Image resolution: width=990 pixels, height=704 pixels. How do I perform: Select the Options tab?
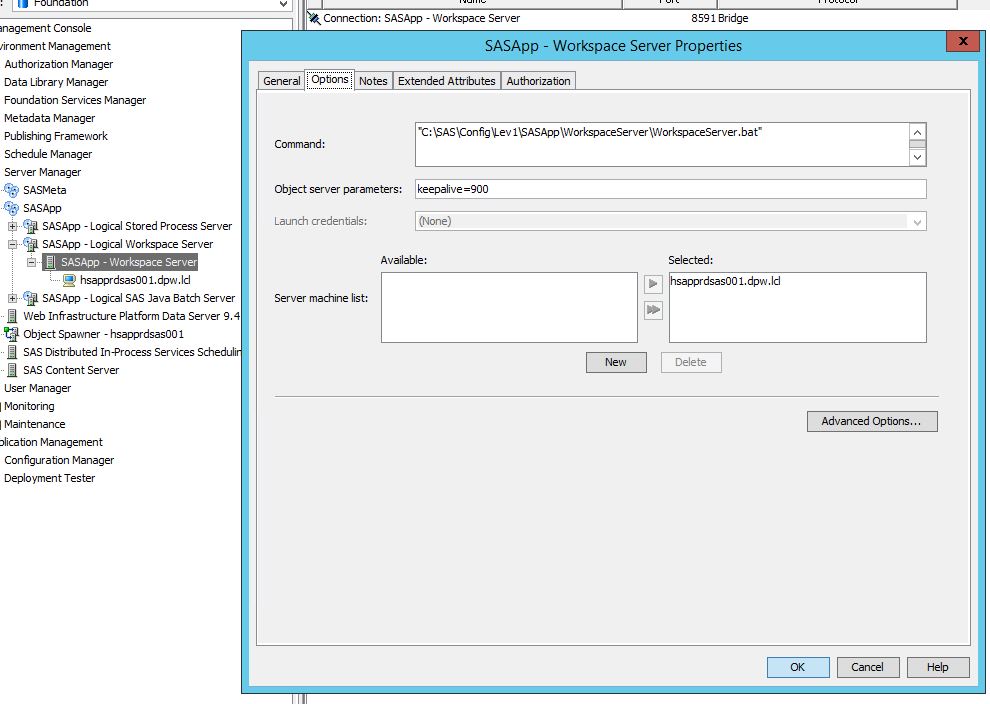330,80
